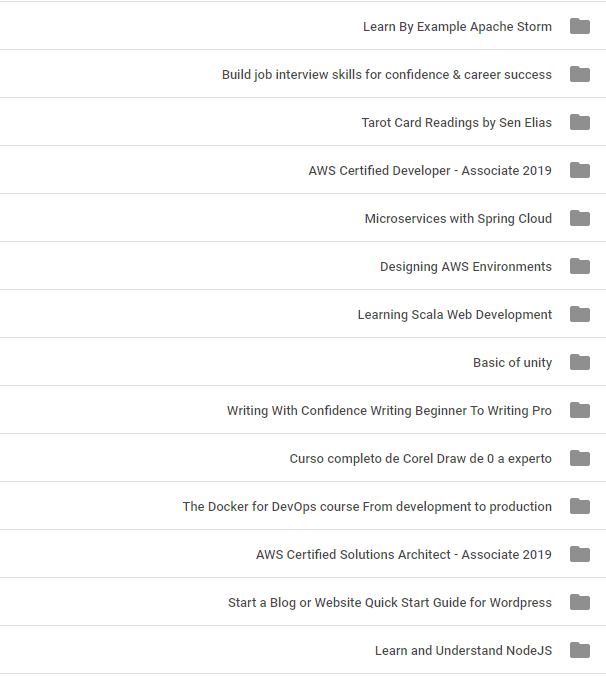Click folder icon for Learn By Example Apache Storm
This screenshot has height=676, width=606.
click(x=580, y=26)
